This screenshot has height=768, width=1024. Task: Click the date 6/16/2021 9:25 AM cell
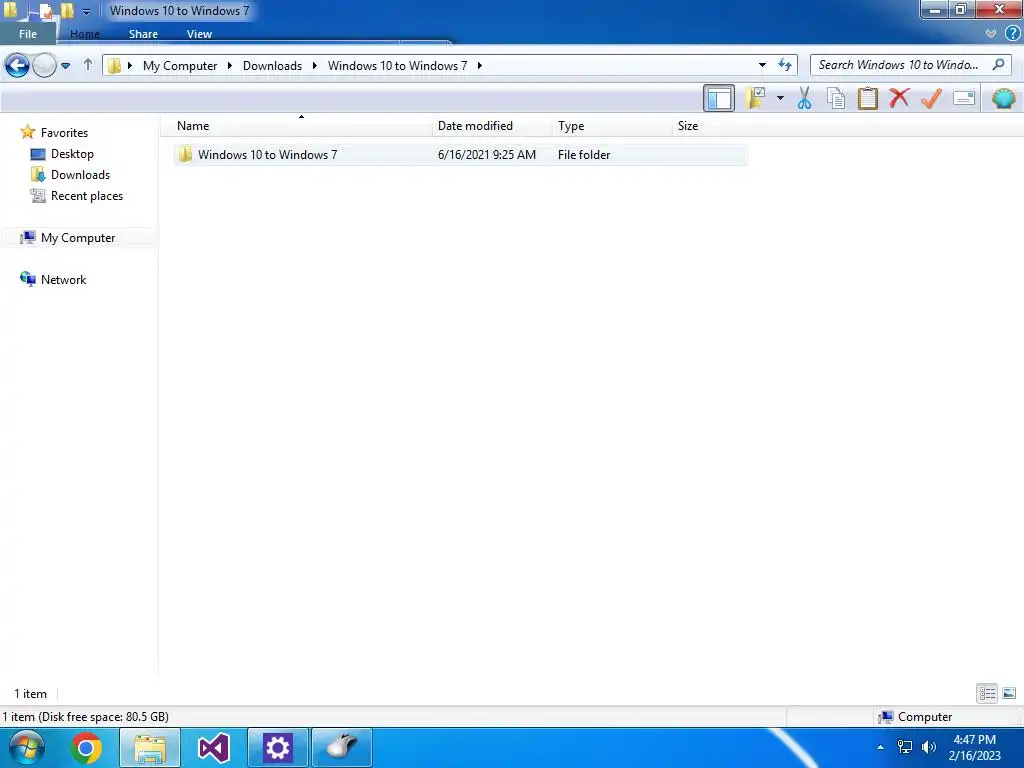tap(487, 155)
